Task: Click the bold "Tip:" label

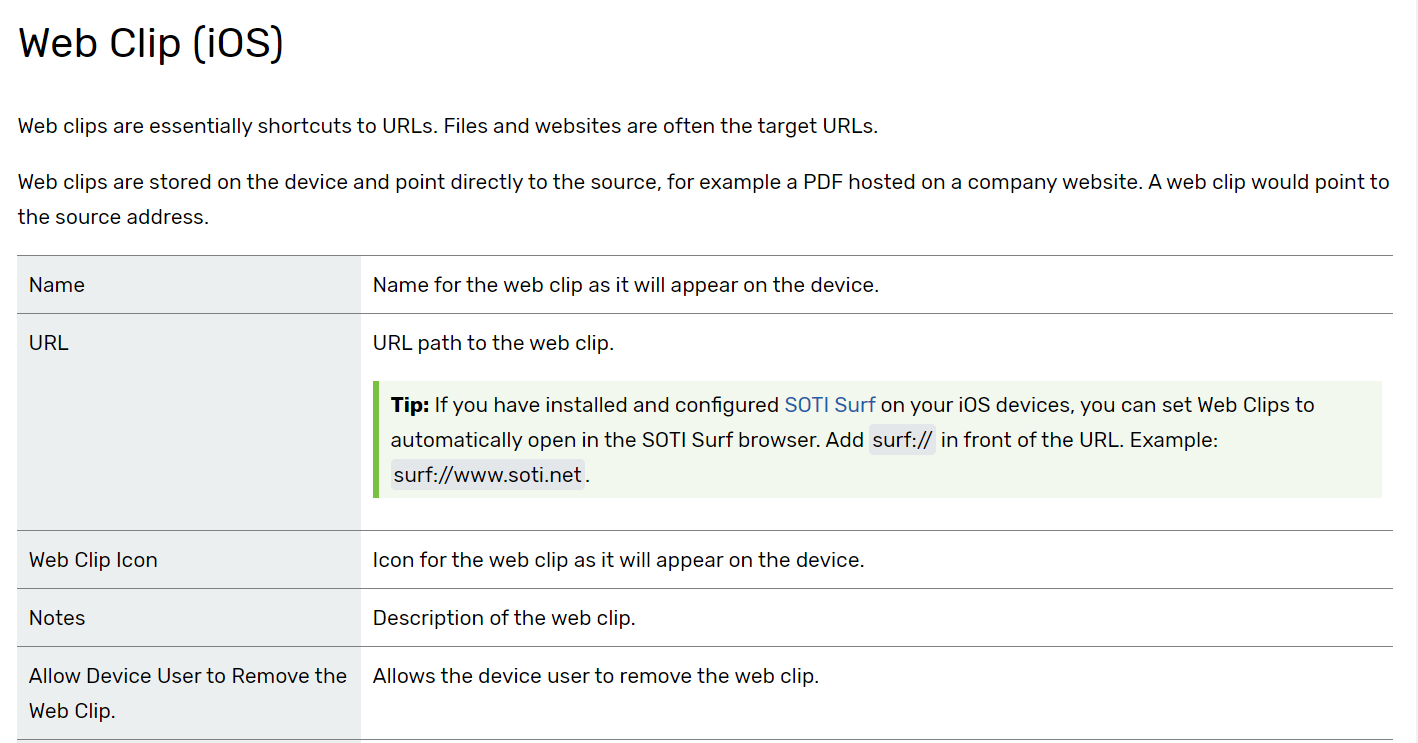Action: point(410,405)
